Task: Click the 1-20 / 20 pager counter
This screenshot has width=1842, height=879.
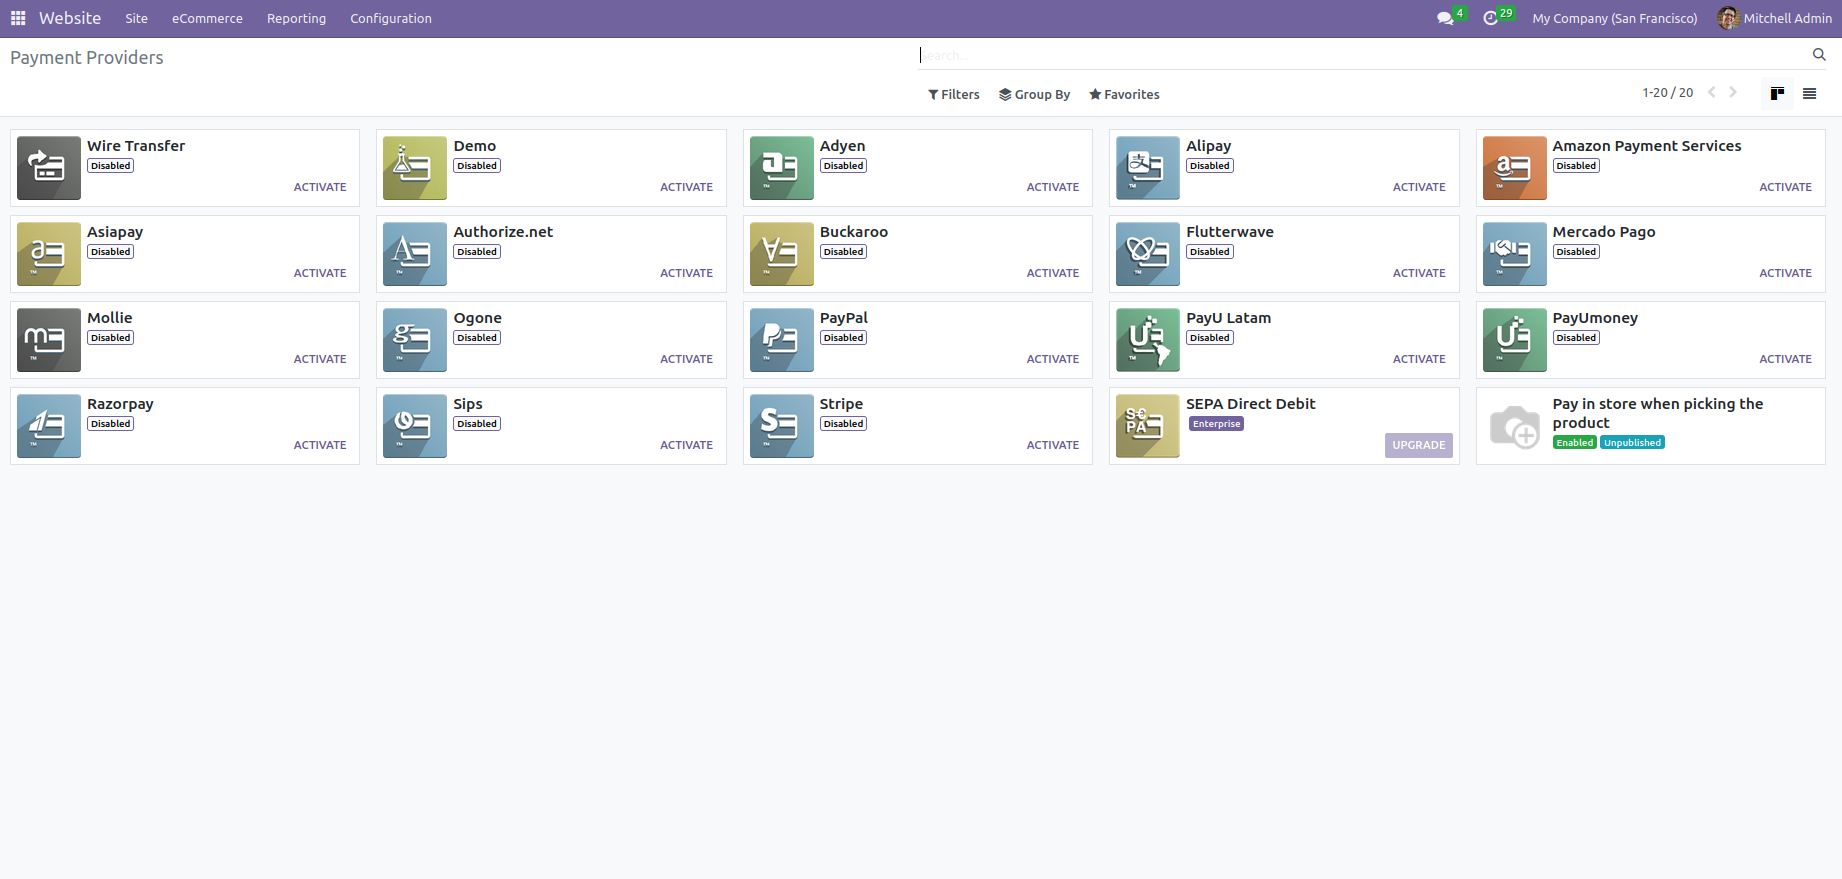Action: coord(1667,93)
